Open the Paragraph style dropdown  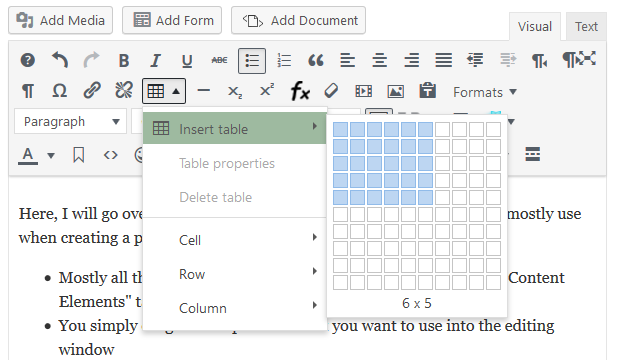[70, 122]
